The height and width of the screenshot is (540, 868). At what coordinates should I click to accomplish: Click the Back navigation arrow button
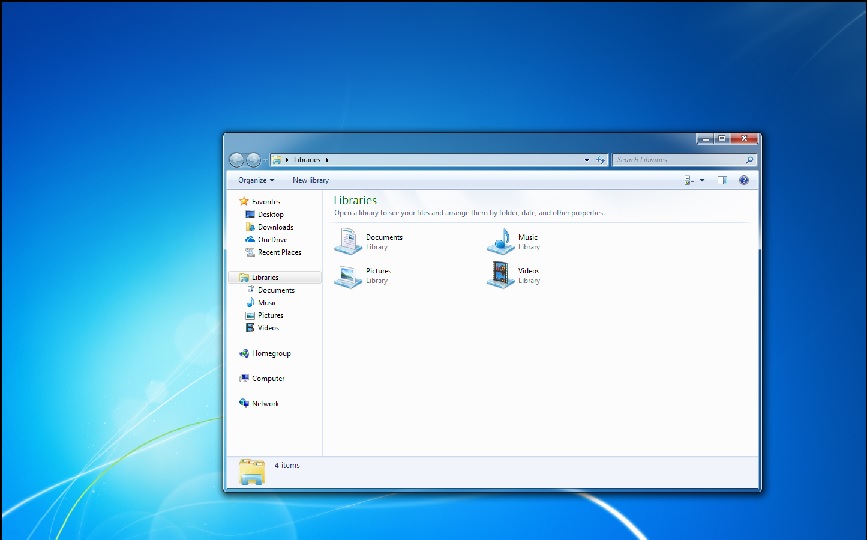tap(236, 160)
